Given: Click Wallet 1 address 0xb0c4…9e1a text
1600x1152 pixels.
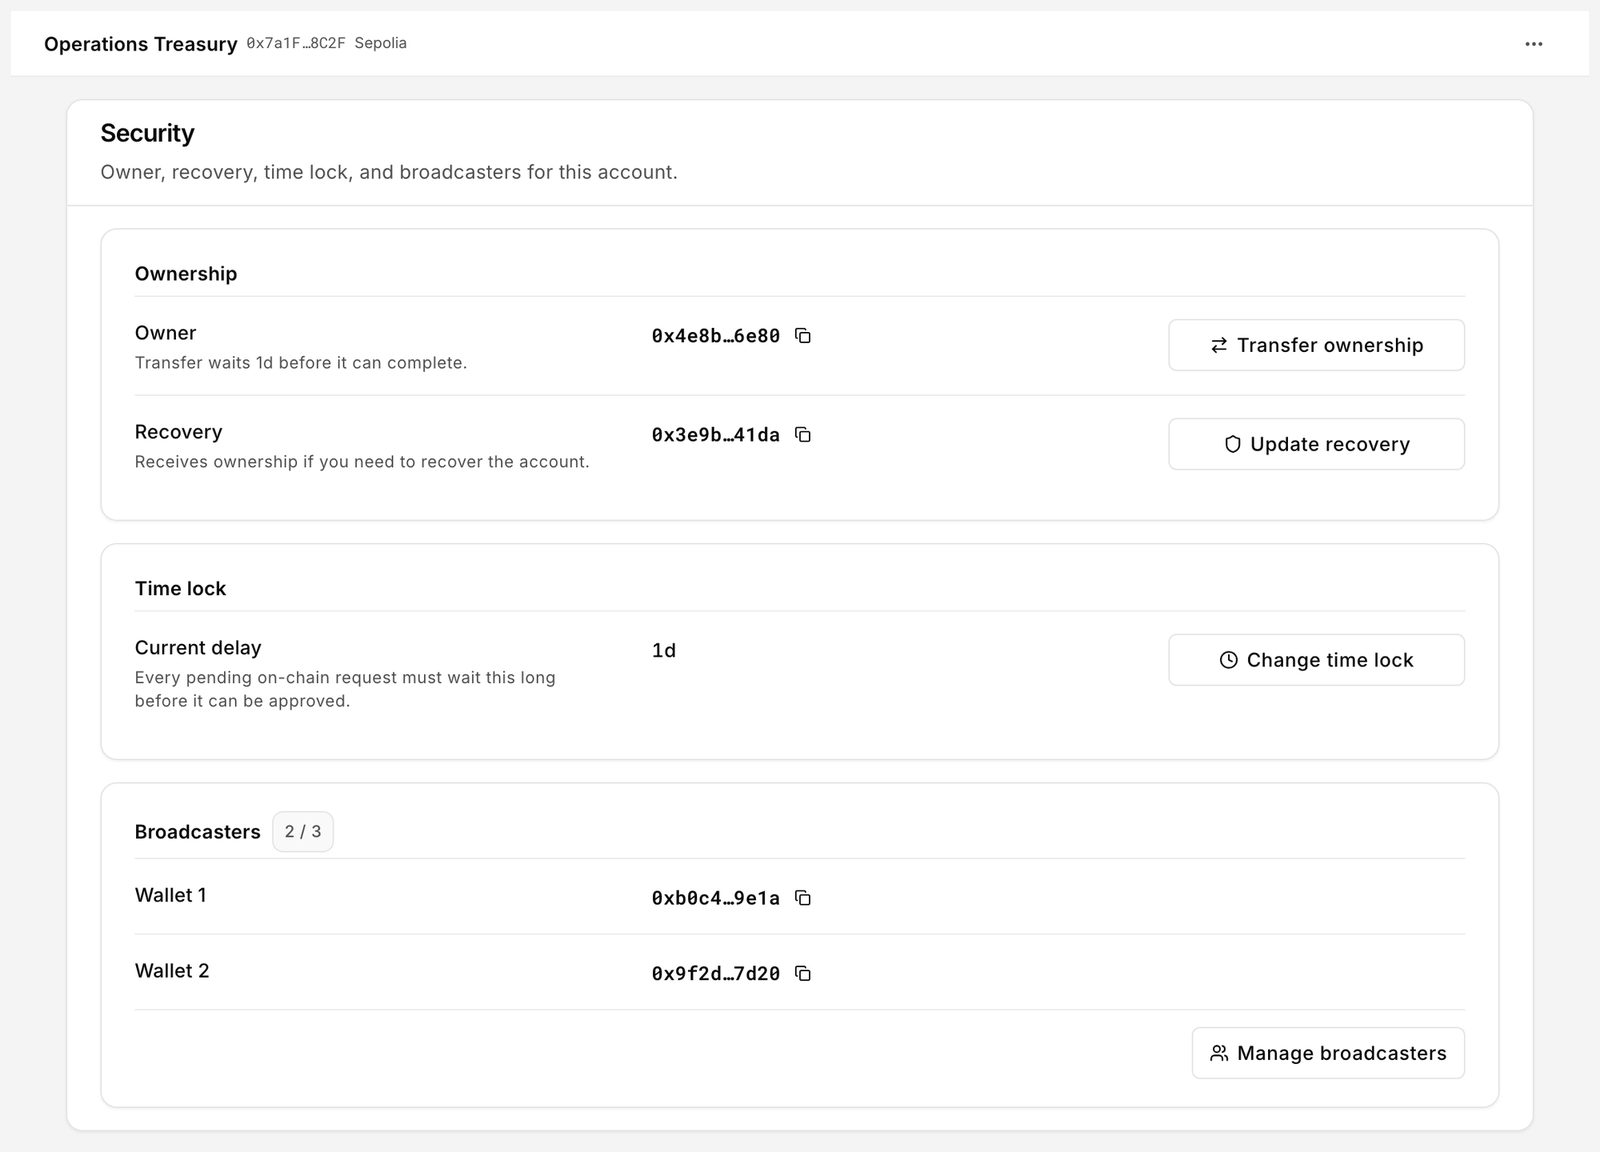Looking at the screenshot, I should coord(716,898).
